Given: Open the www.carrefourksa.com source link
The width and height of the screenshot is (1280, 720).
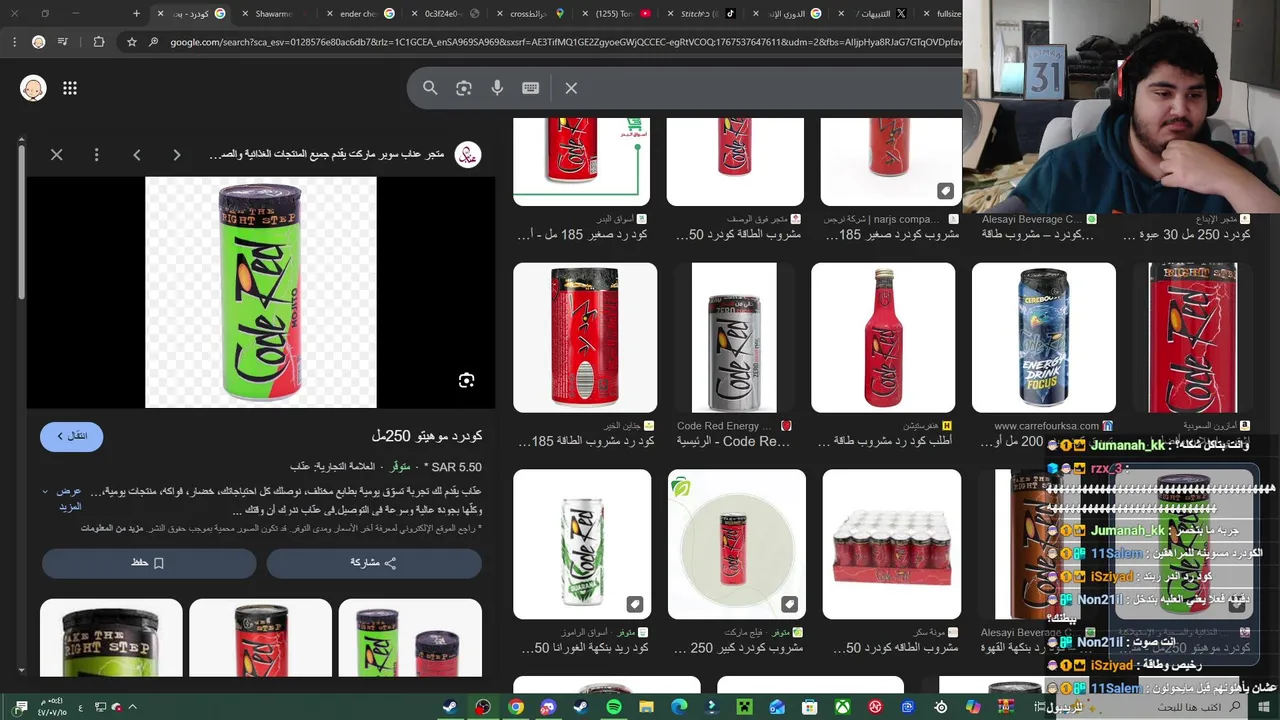Looking at the screenshot, I should [x=1047, y=426].
